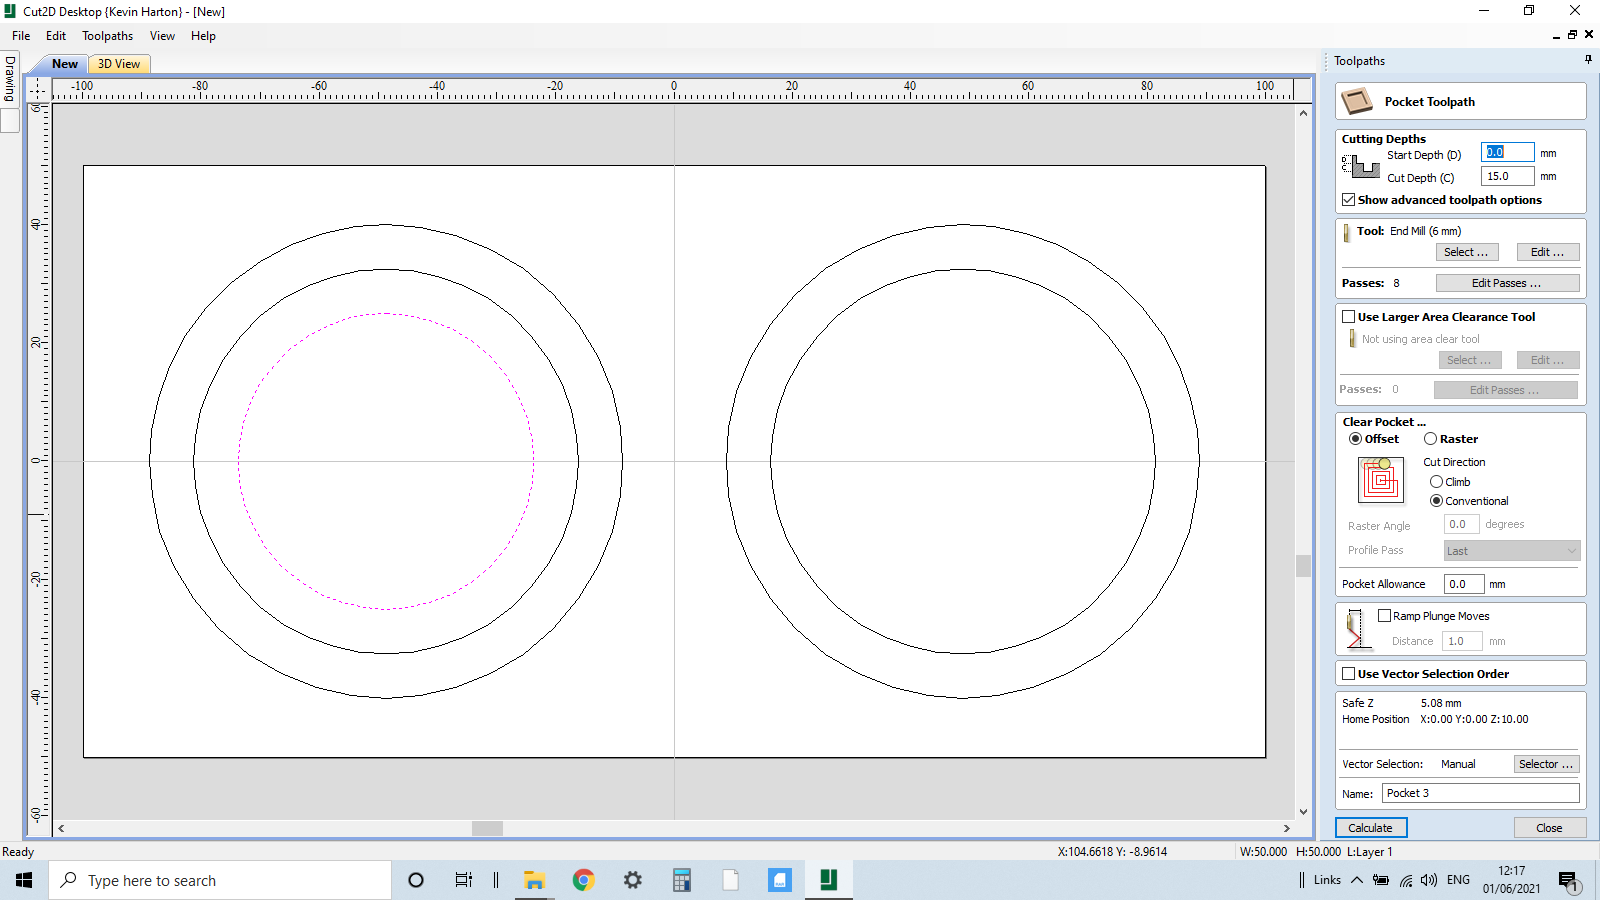Show hidden system tray icons
1600x900 pixels.
(1357, 880)
